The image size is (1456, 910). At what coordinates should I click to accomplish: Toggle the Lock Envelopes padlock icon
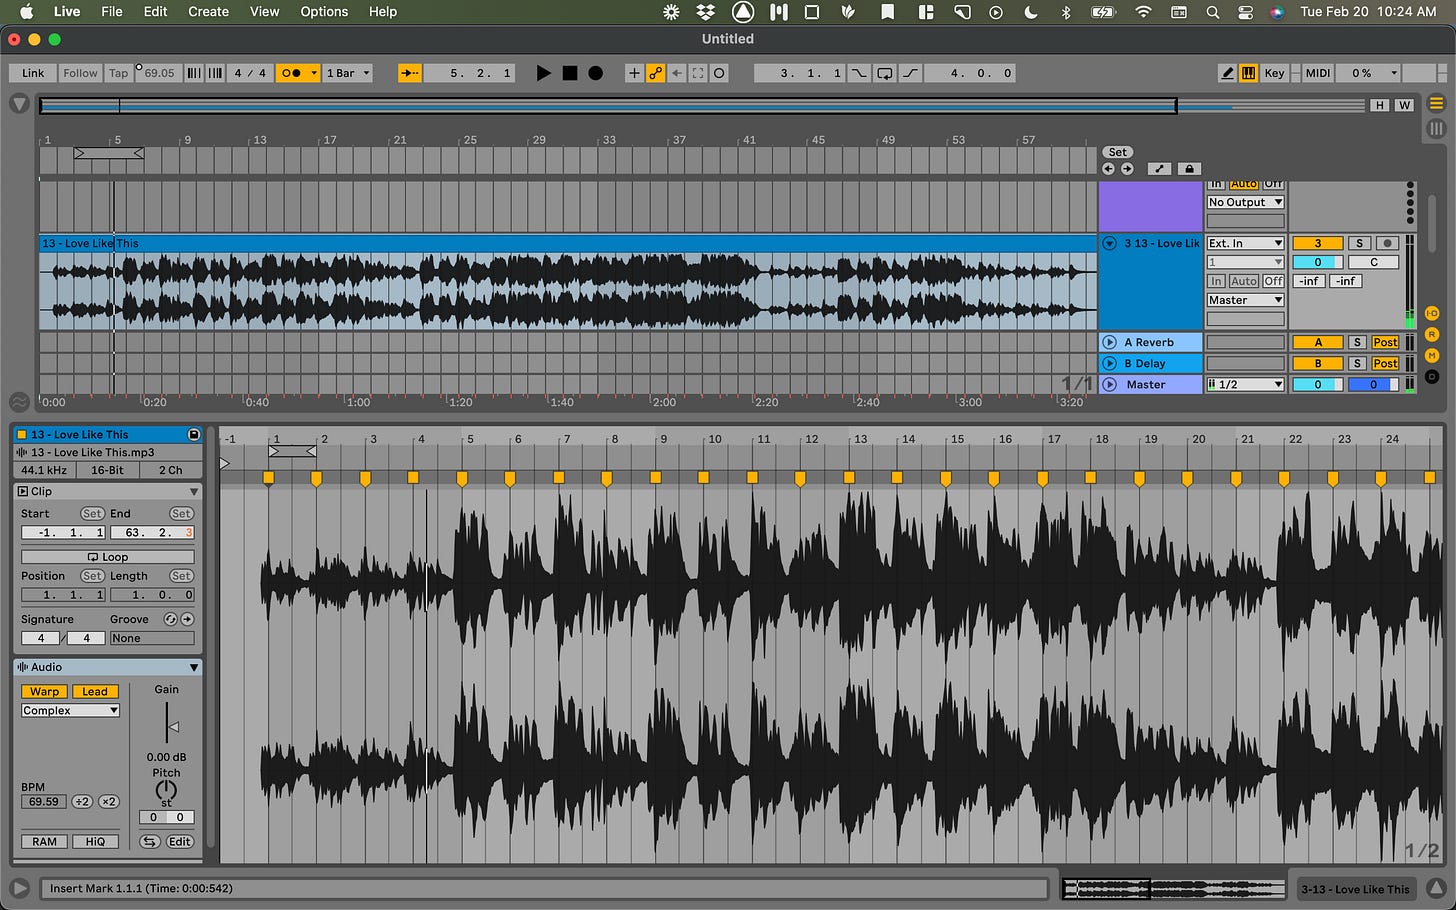tap(1189, 169)
